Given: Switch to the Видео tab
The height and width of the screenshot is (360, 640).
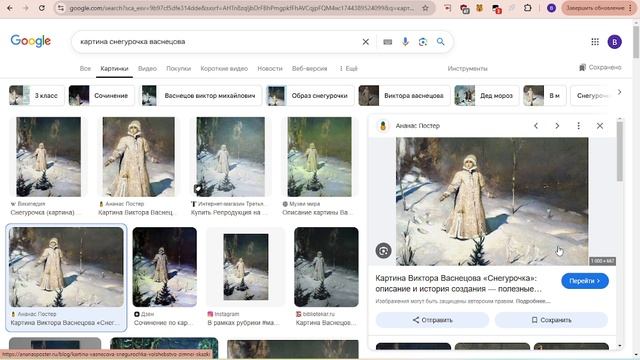Looking at the screenshot, I should (x=147, y=69).
